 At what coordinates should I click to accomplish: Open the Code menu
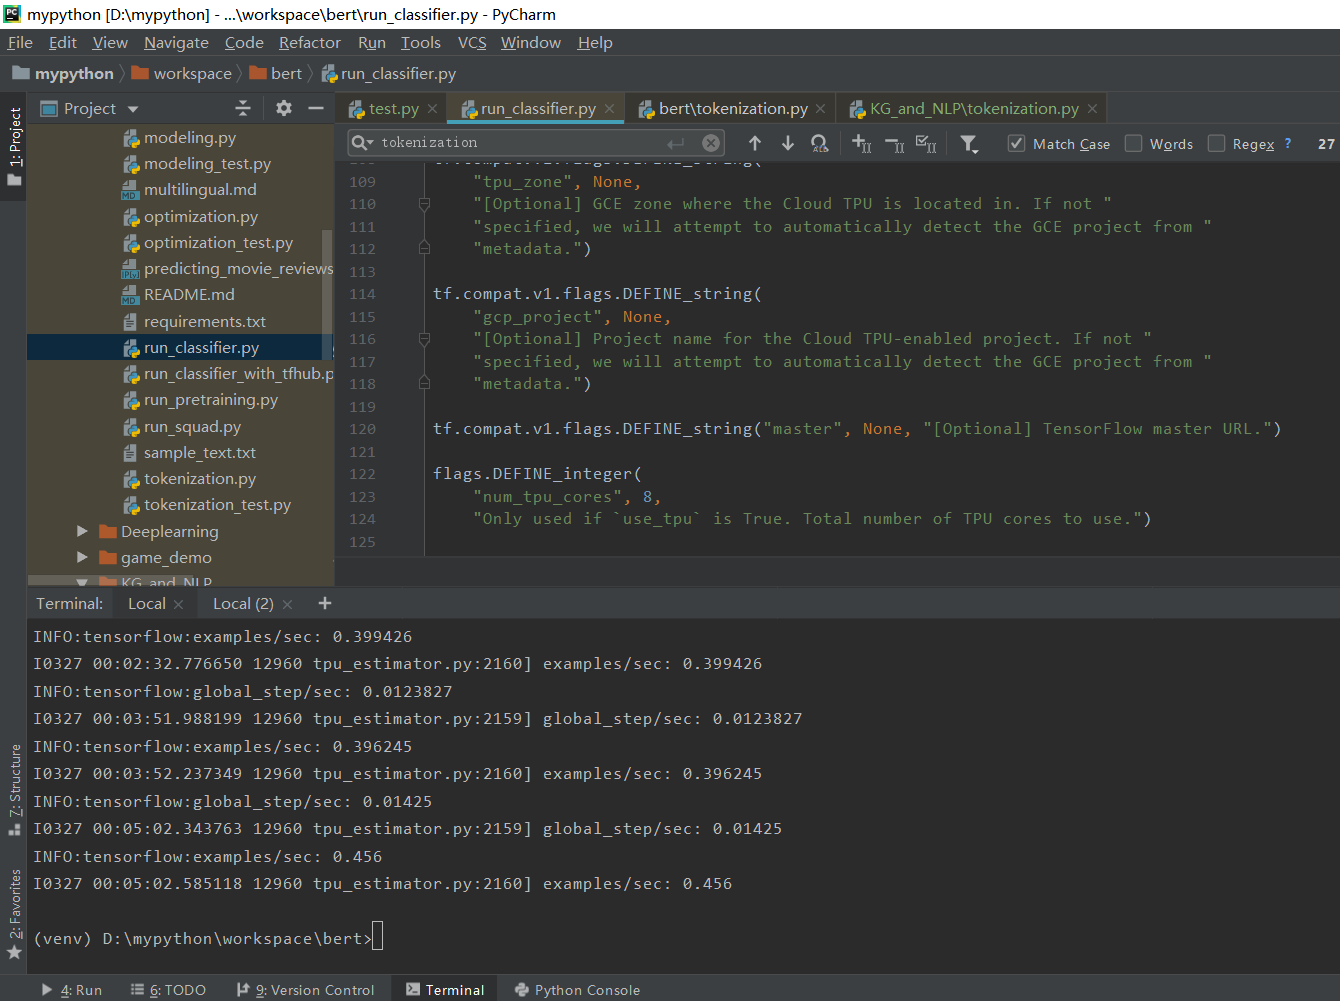(244, 42)
